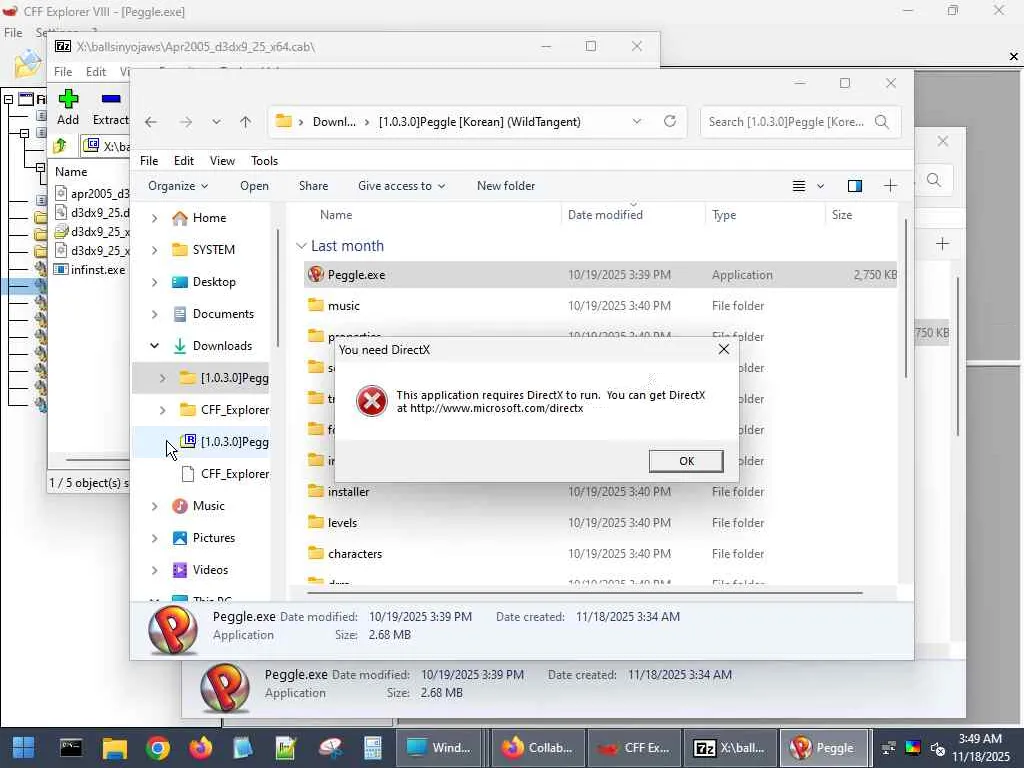
Task: Close the You need DirectX dialog
Action: pos(724,349)
